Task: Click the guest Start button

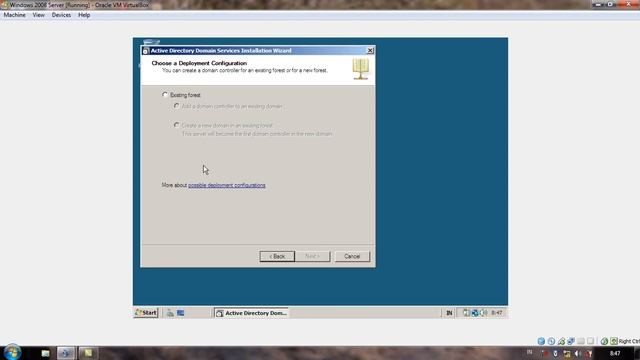Action: pos(146,313)
